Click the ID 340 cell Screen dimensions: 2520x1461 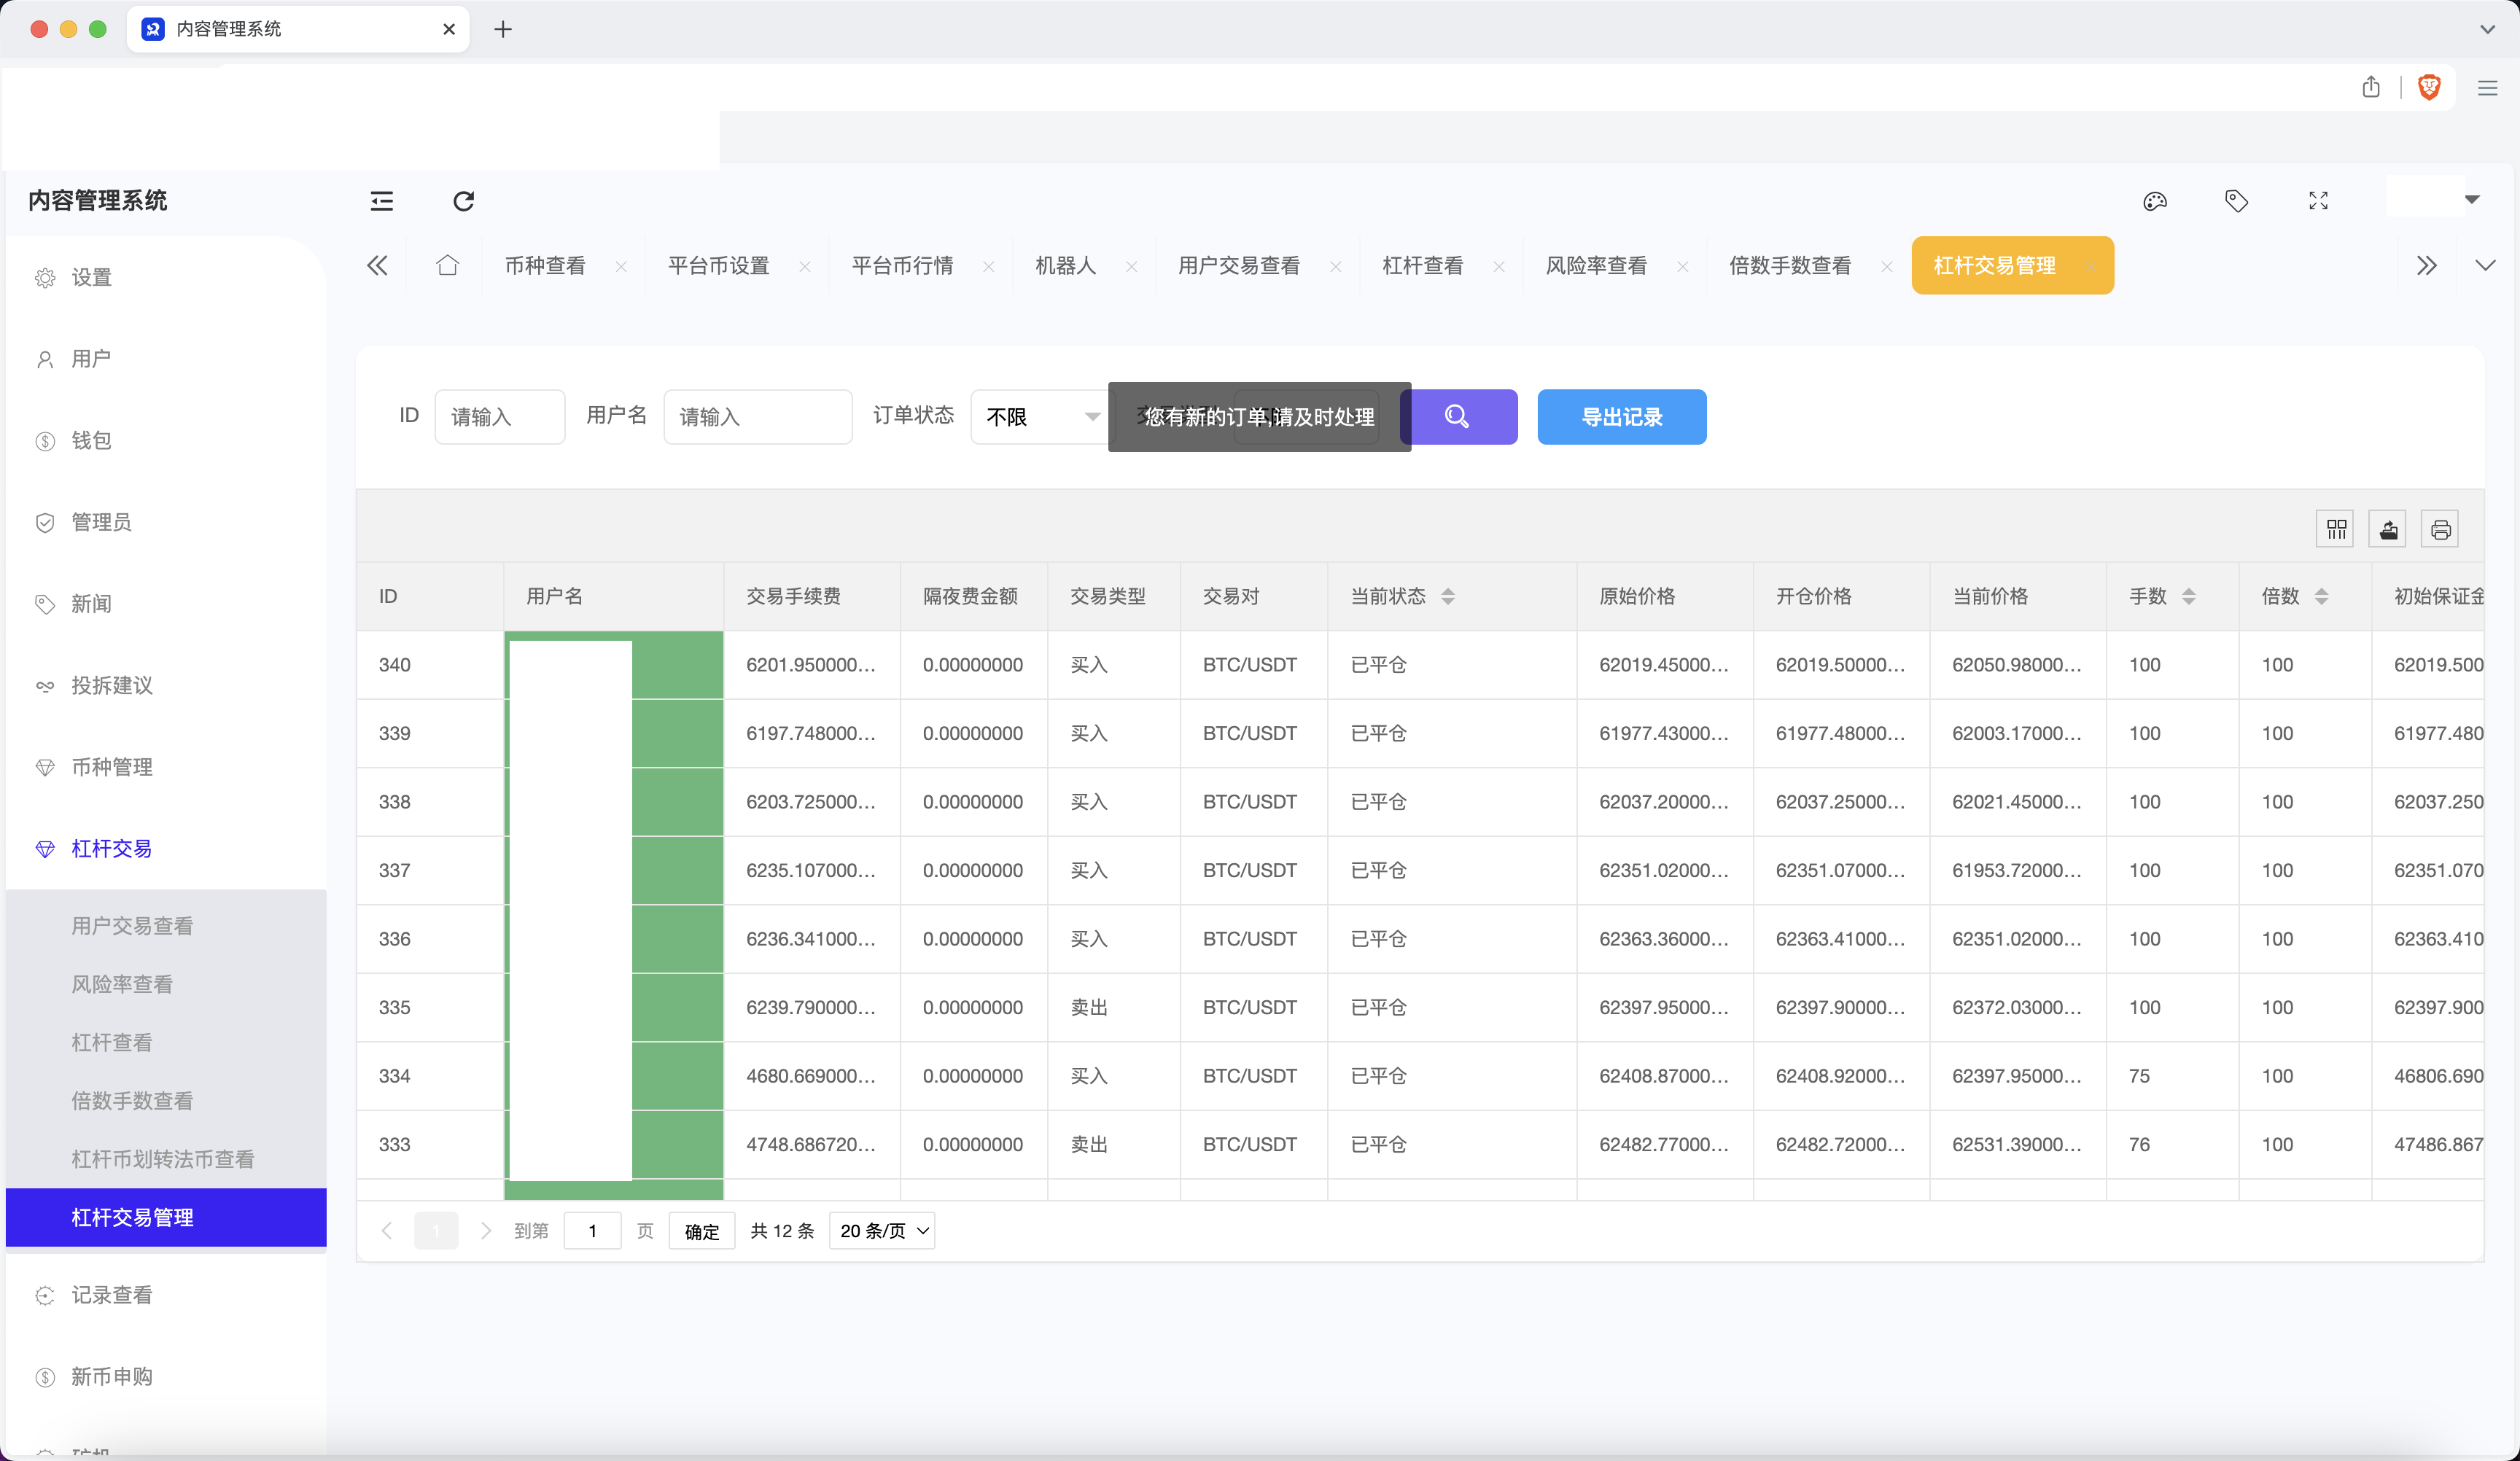pos(430,665)
